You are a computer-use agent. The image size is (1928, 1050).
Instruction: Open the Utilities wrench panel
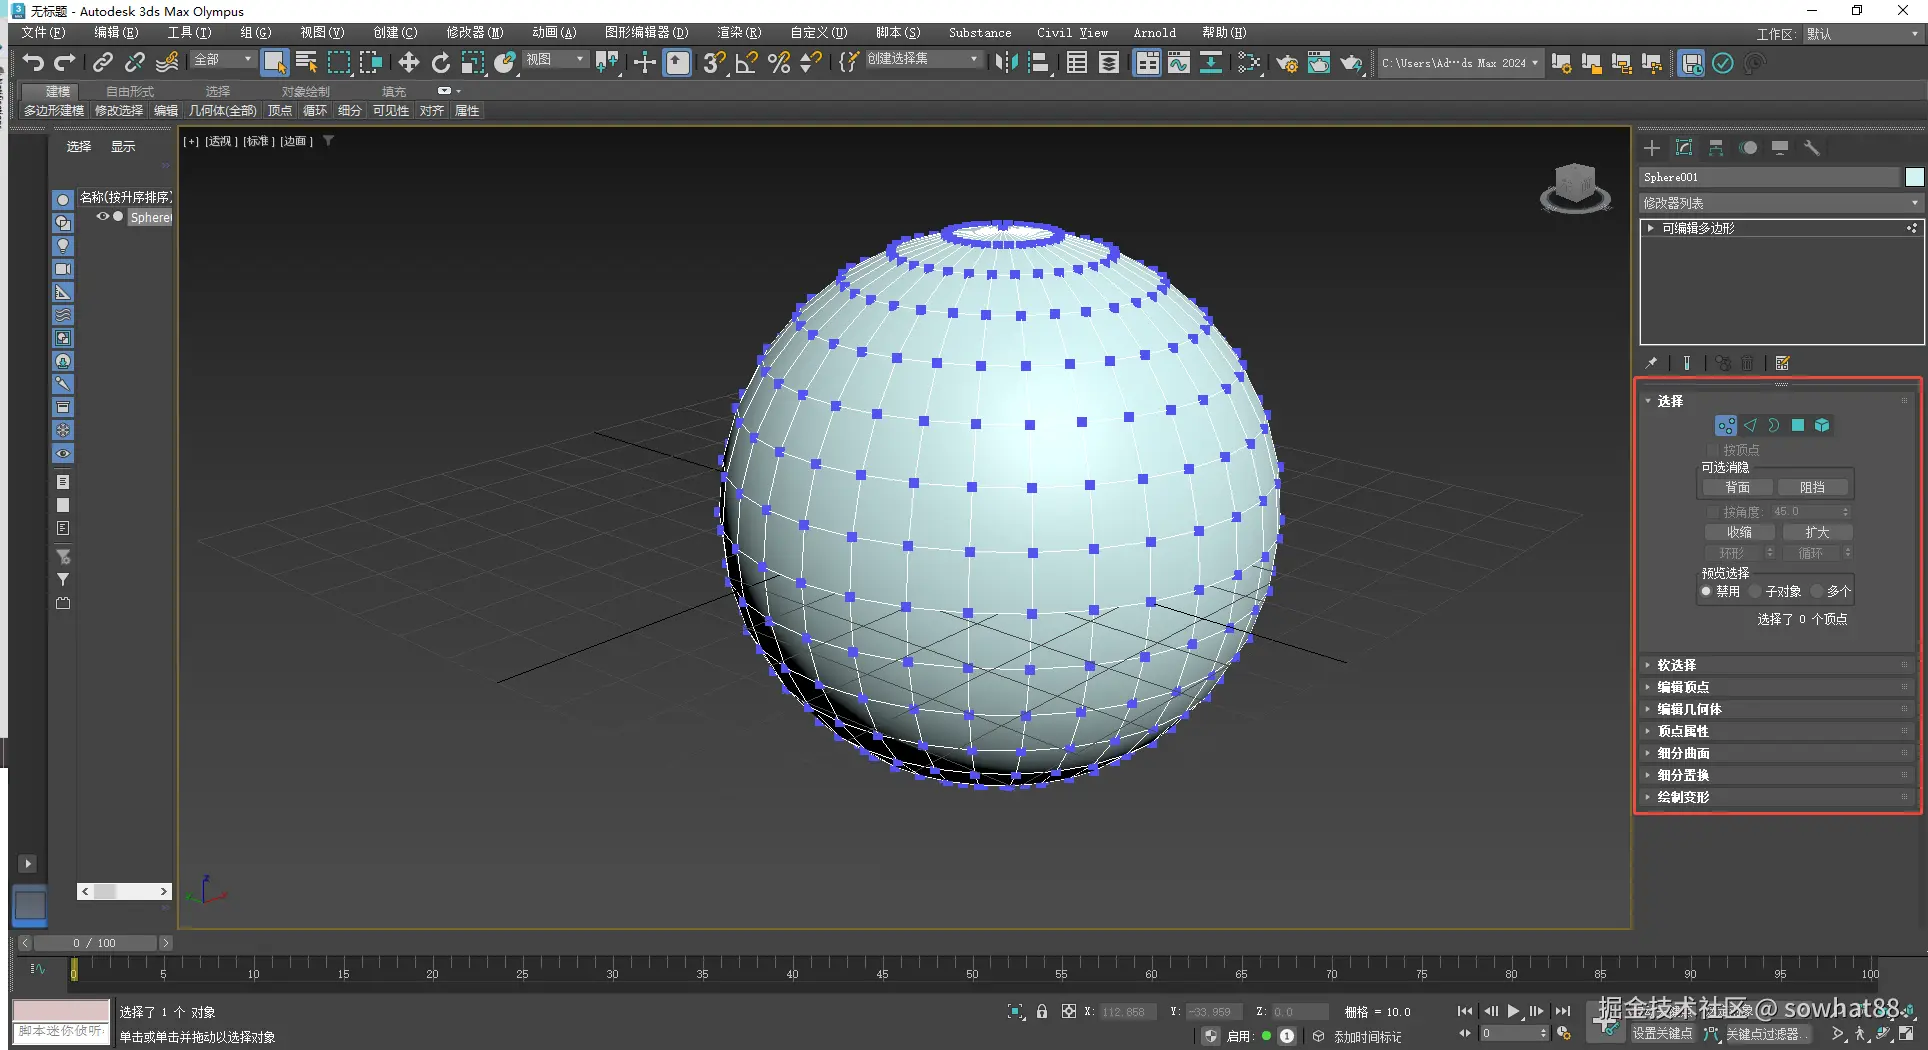[x=1811, y=148]
